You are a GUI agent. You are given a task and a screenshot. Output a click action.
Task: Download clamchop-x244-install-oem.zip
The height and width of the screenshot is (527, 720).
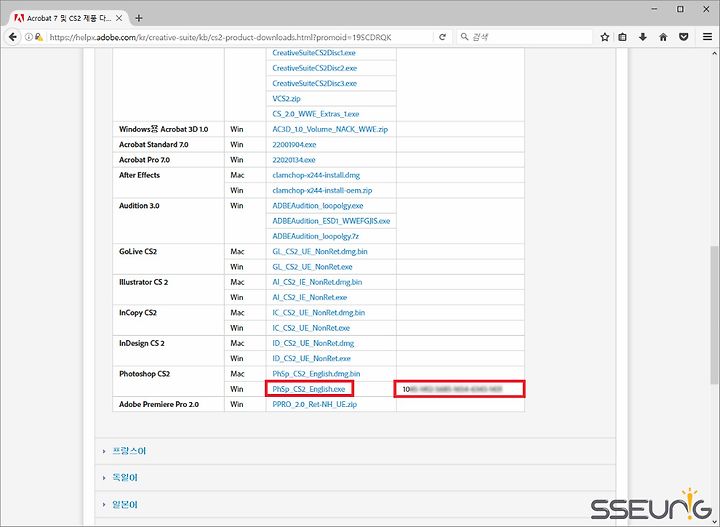point(322,190)
